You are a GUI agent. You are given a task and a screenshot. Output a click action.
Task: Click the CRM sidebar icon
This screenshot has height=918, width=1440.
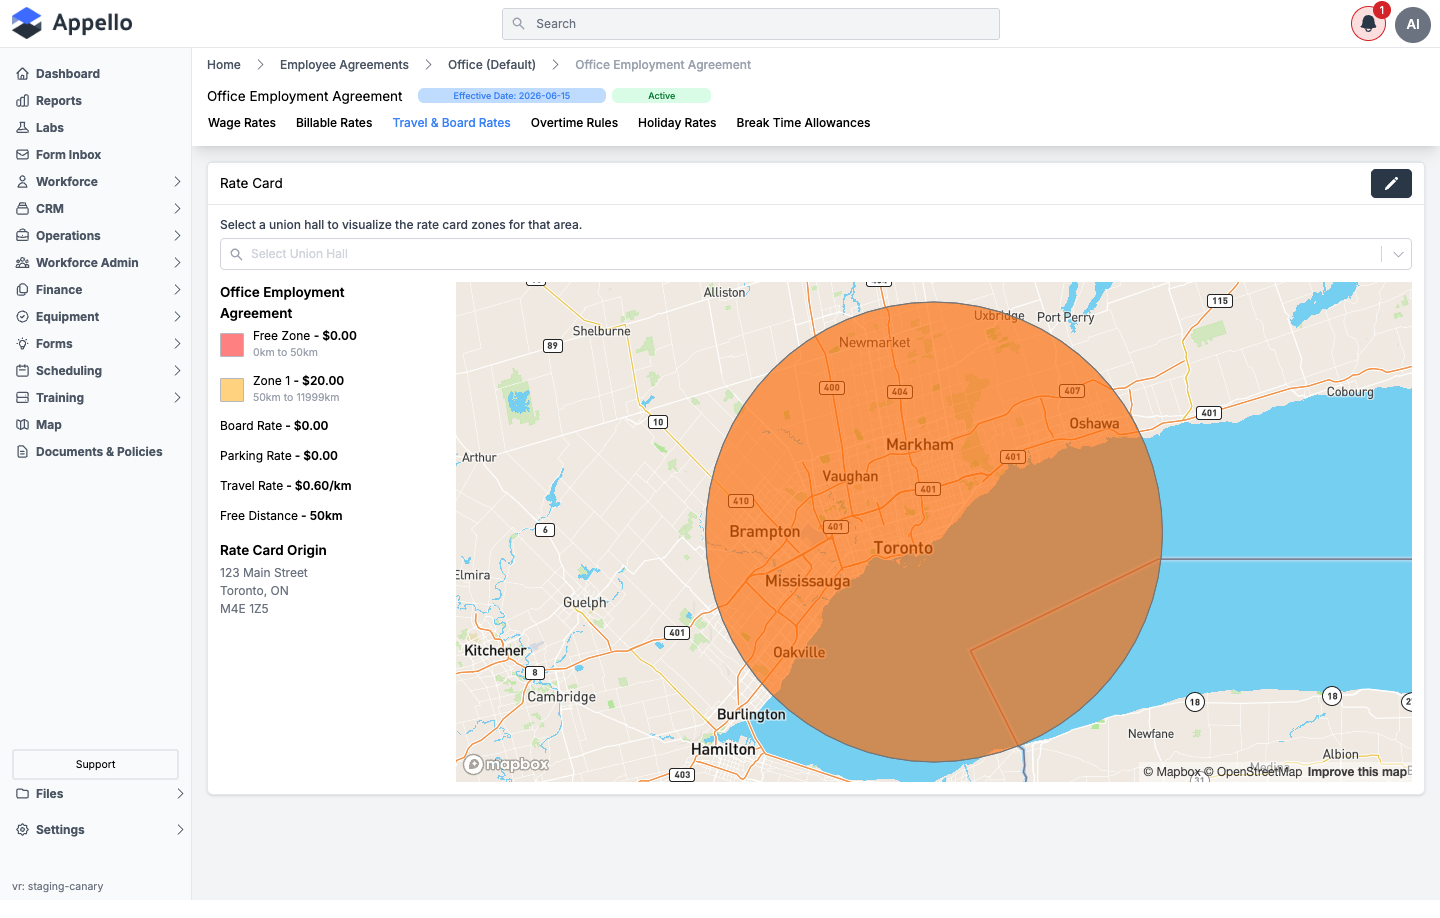[22, 209]
